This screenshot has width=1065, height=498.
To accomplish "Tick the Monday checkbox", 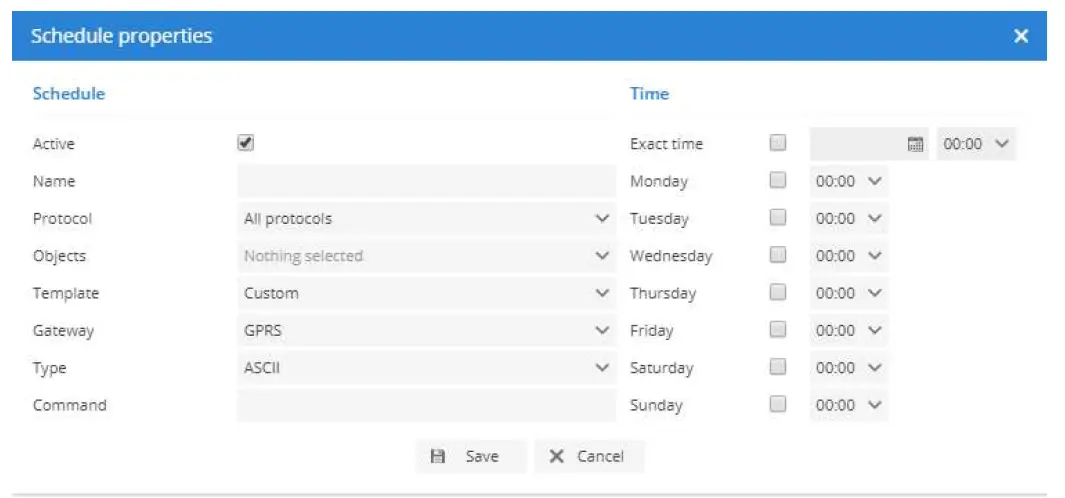I will pos(778,181).
